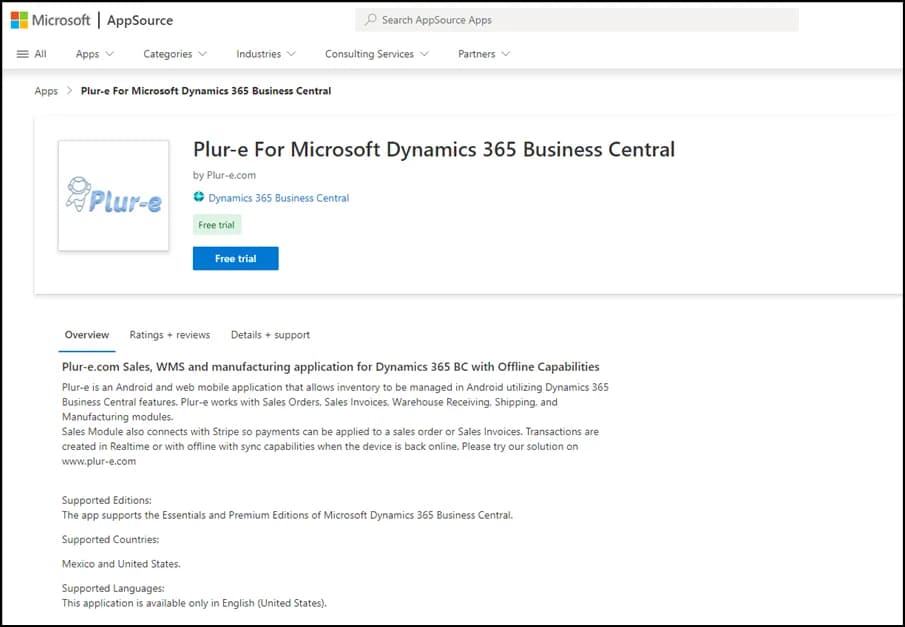The height and width of the screenshot is (627, 905).
Task: Expand the Partners dropdown menu
Action: point(484,54)
